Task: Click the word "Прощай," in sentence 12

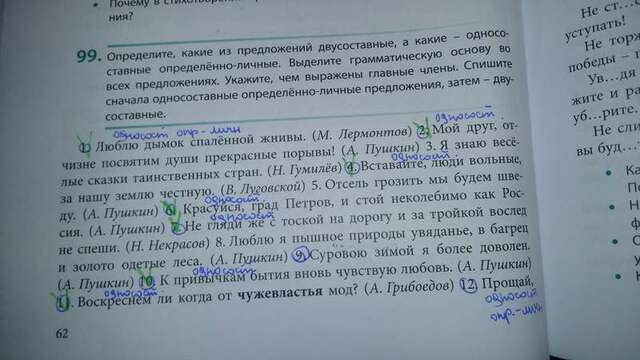Action: point(507,283)
